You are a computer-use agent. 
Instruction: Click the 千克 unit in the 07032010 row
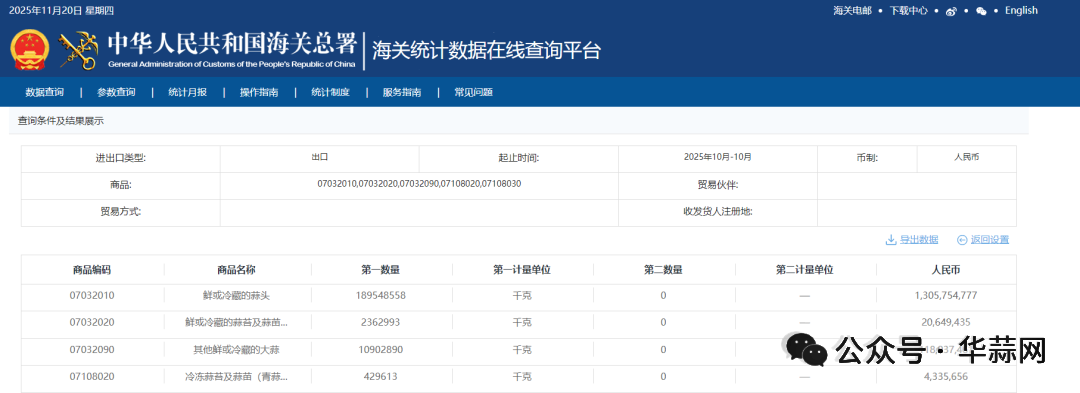(x=522, y=295)
